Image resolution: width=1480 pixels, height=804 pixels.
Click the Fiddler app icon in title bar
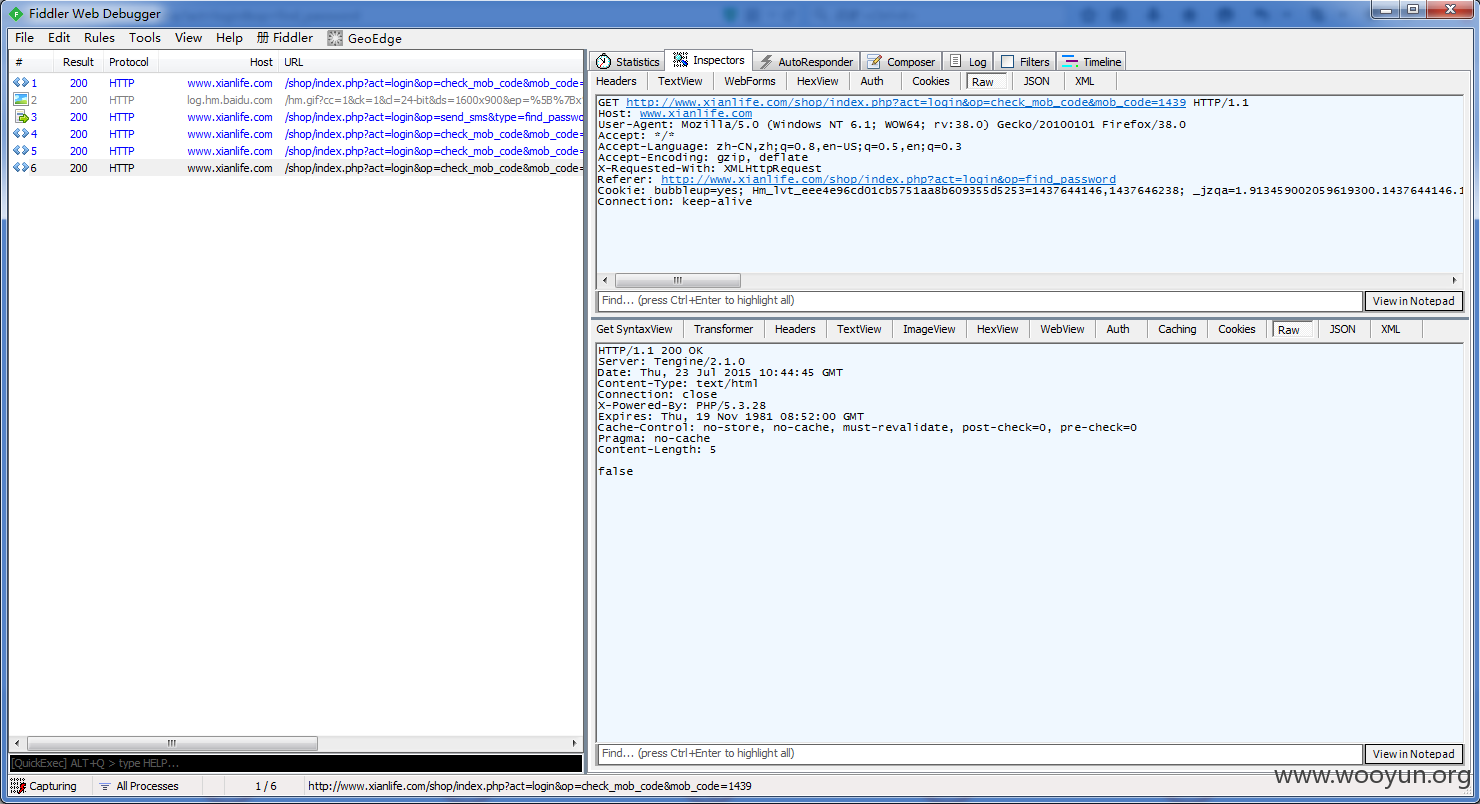pyautogui.click(x=15, y=14)
